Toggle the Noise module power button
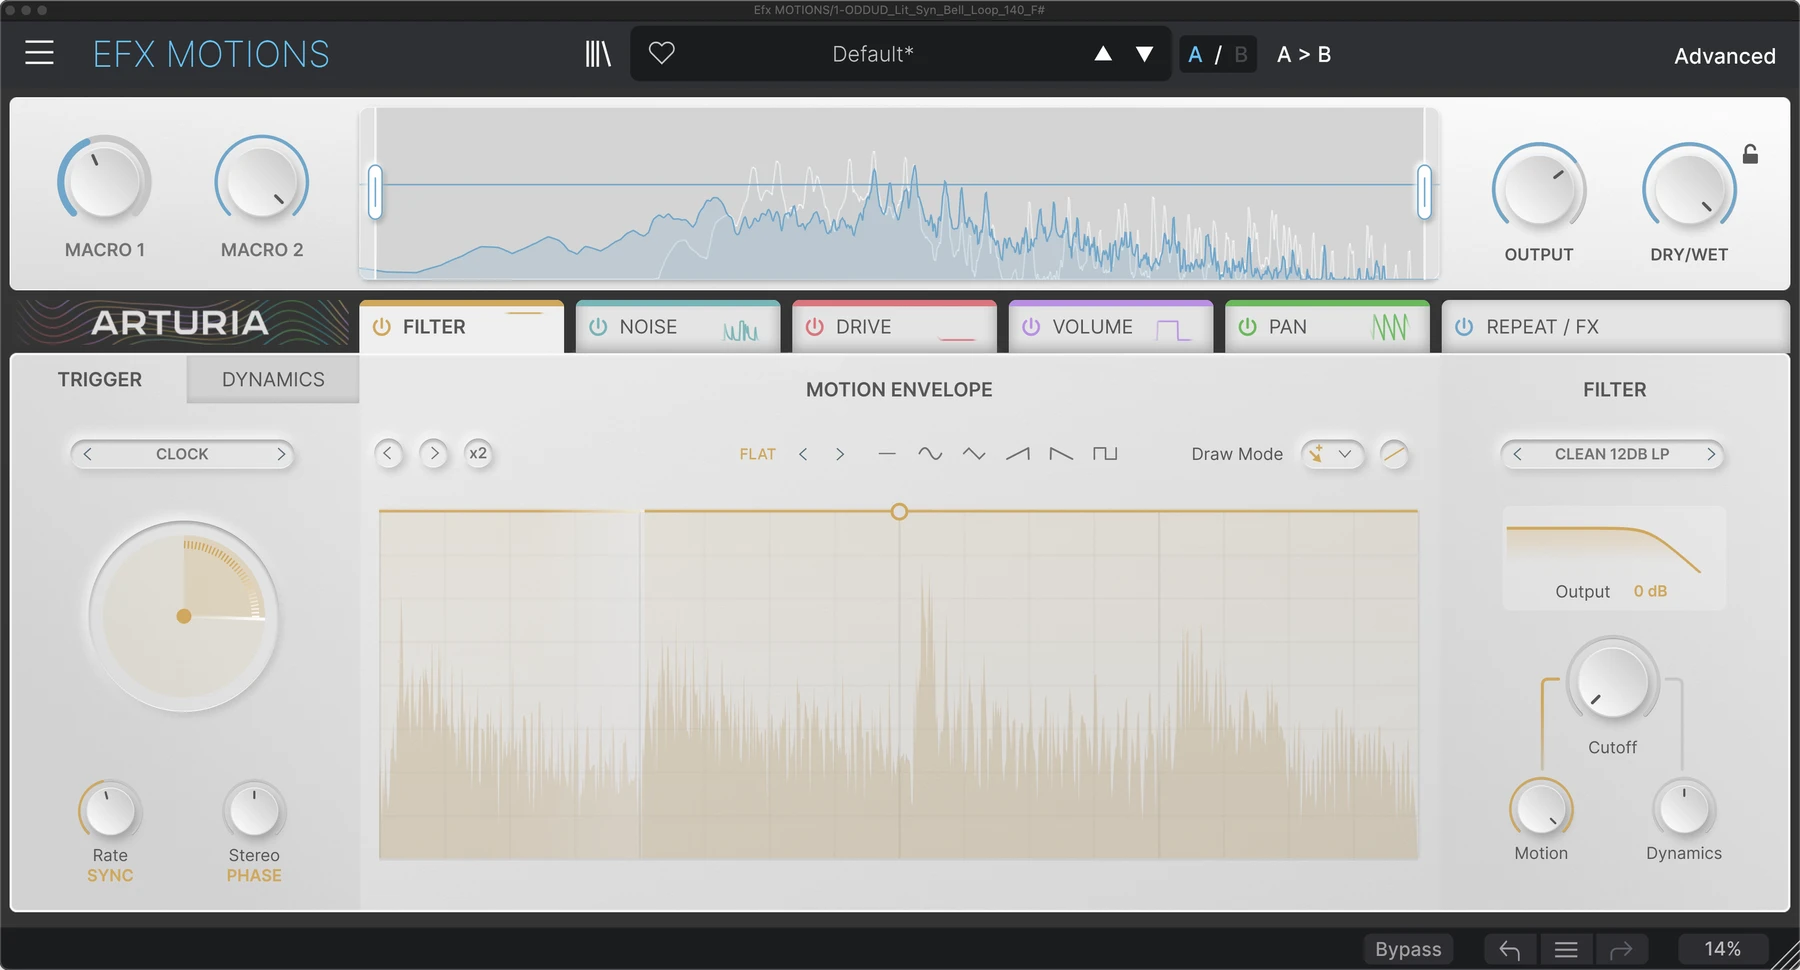Screen dimensions: 1800x970 [x=598, y=327]
